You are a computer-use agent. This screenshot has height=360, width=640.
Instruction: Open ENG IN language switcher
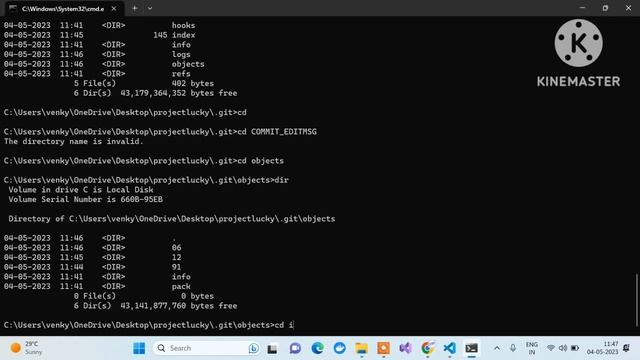(531, 348)
